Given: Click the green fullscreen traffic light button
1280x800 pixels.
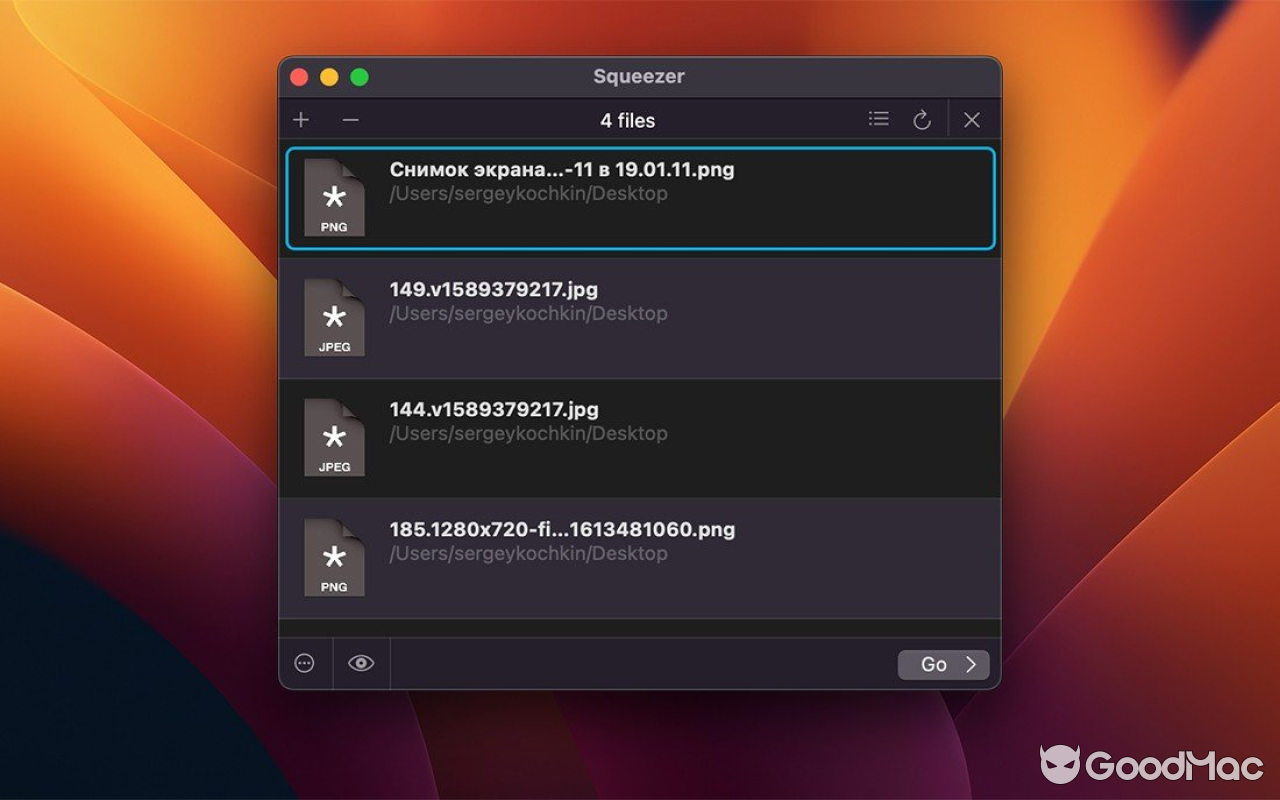Looking at the screenshot, I should [359, 76].
